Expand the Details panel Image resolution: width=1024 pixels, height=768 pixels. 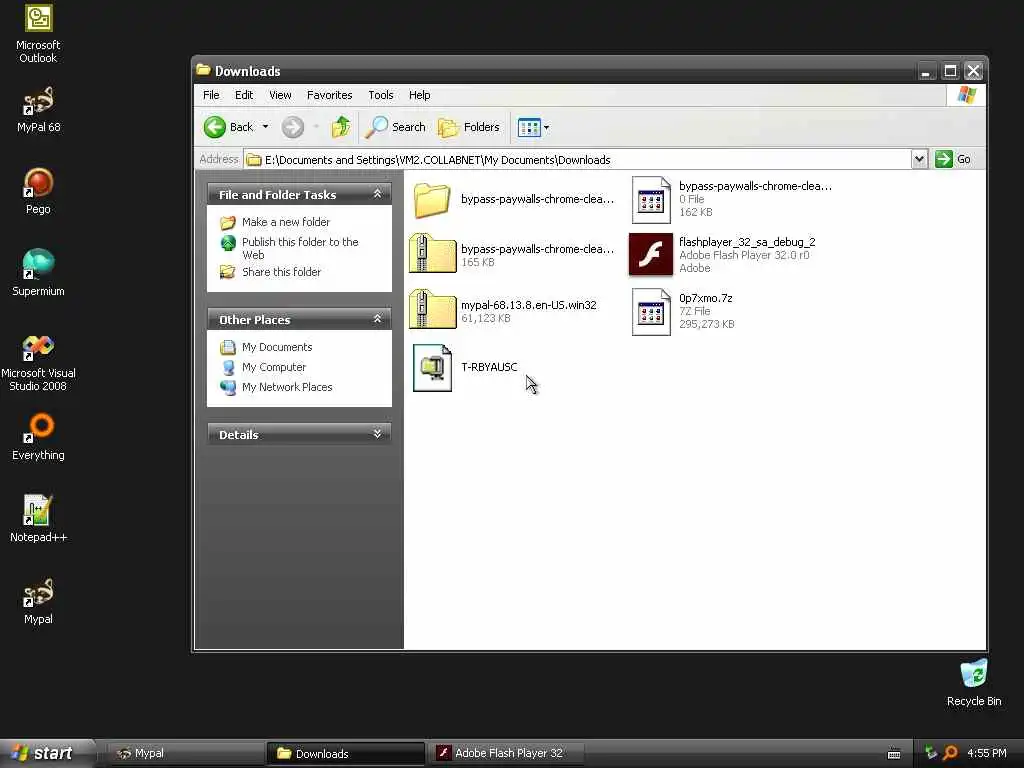(x=377, y=434)
